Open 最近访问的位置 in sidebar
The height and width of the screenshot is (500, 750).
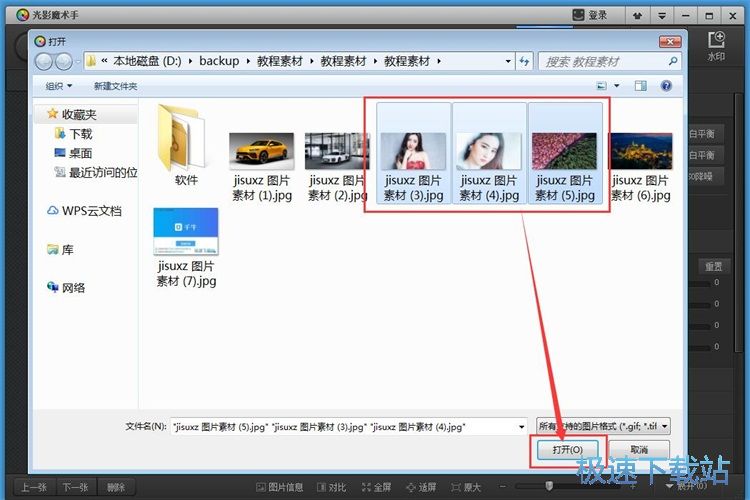[x=96, y=172]
